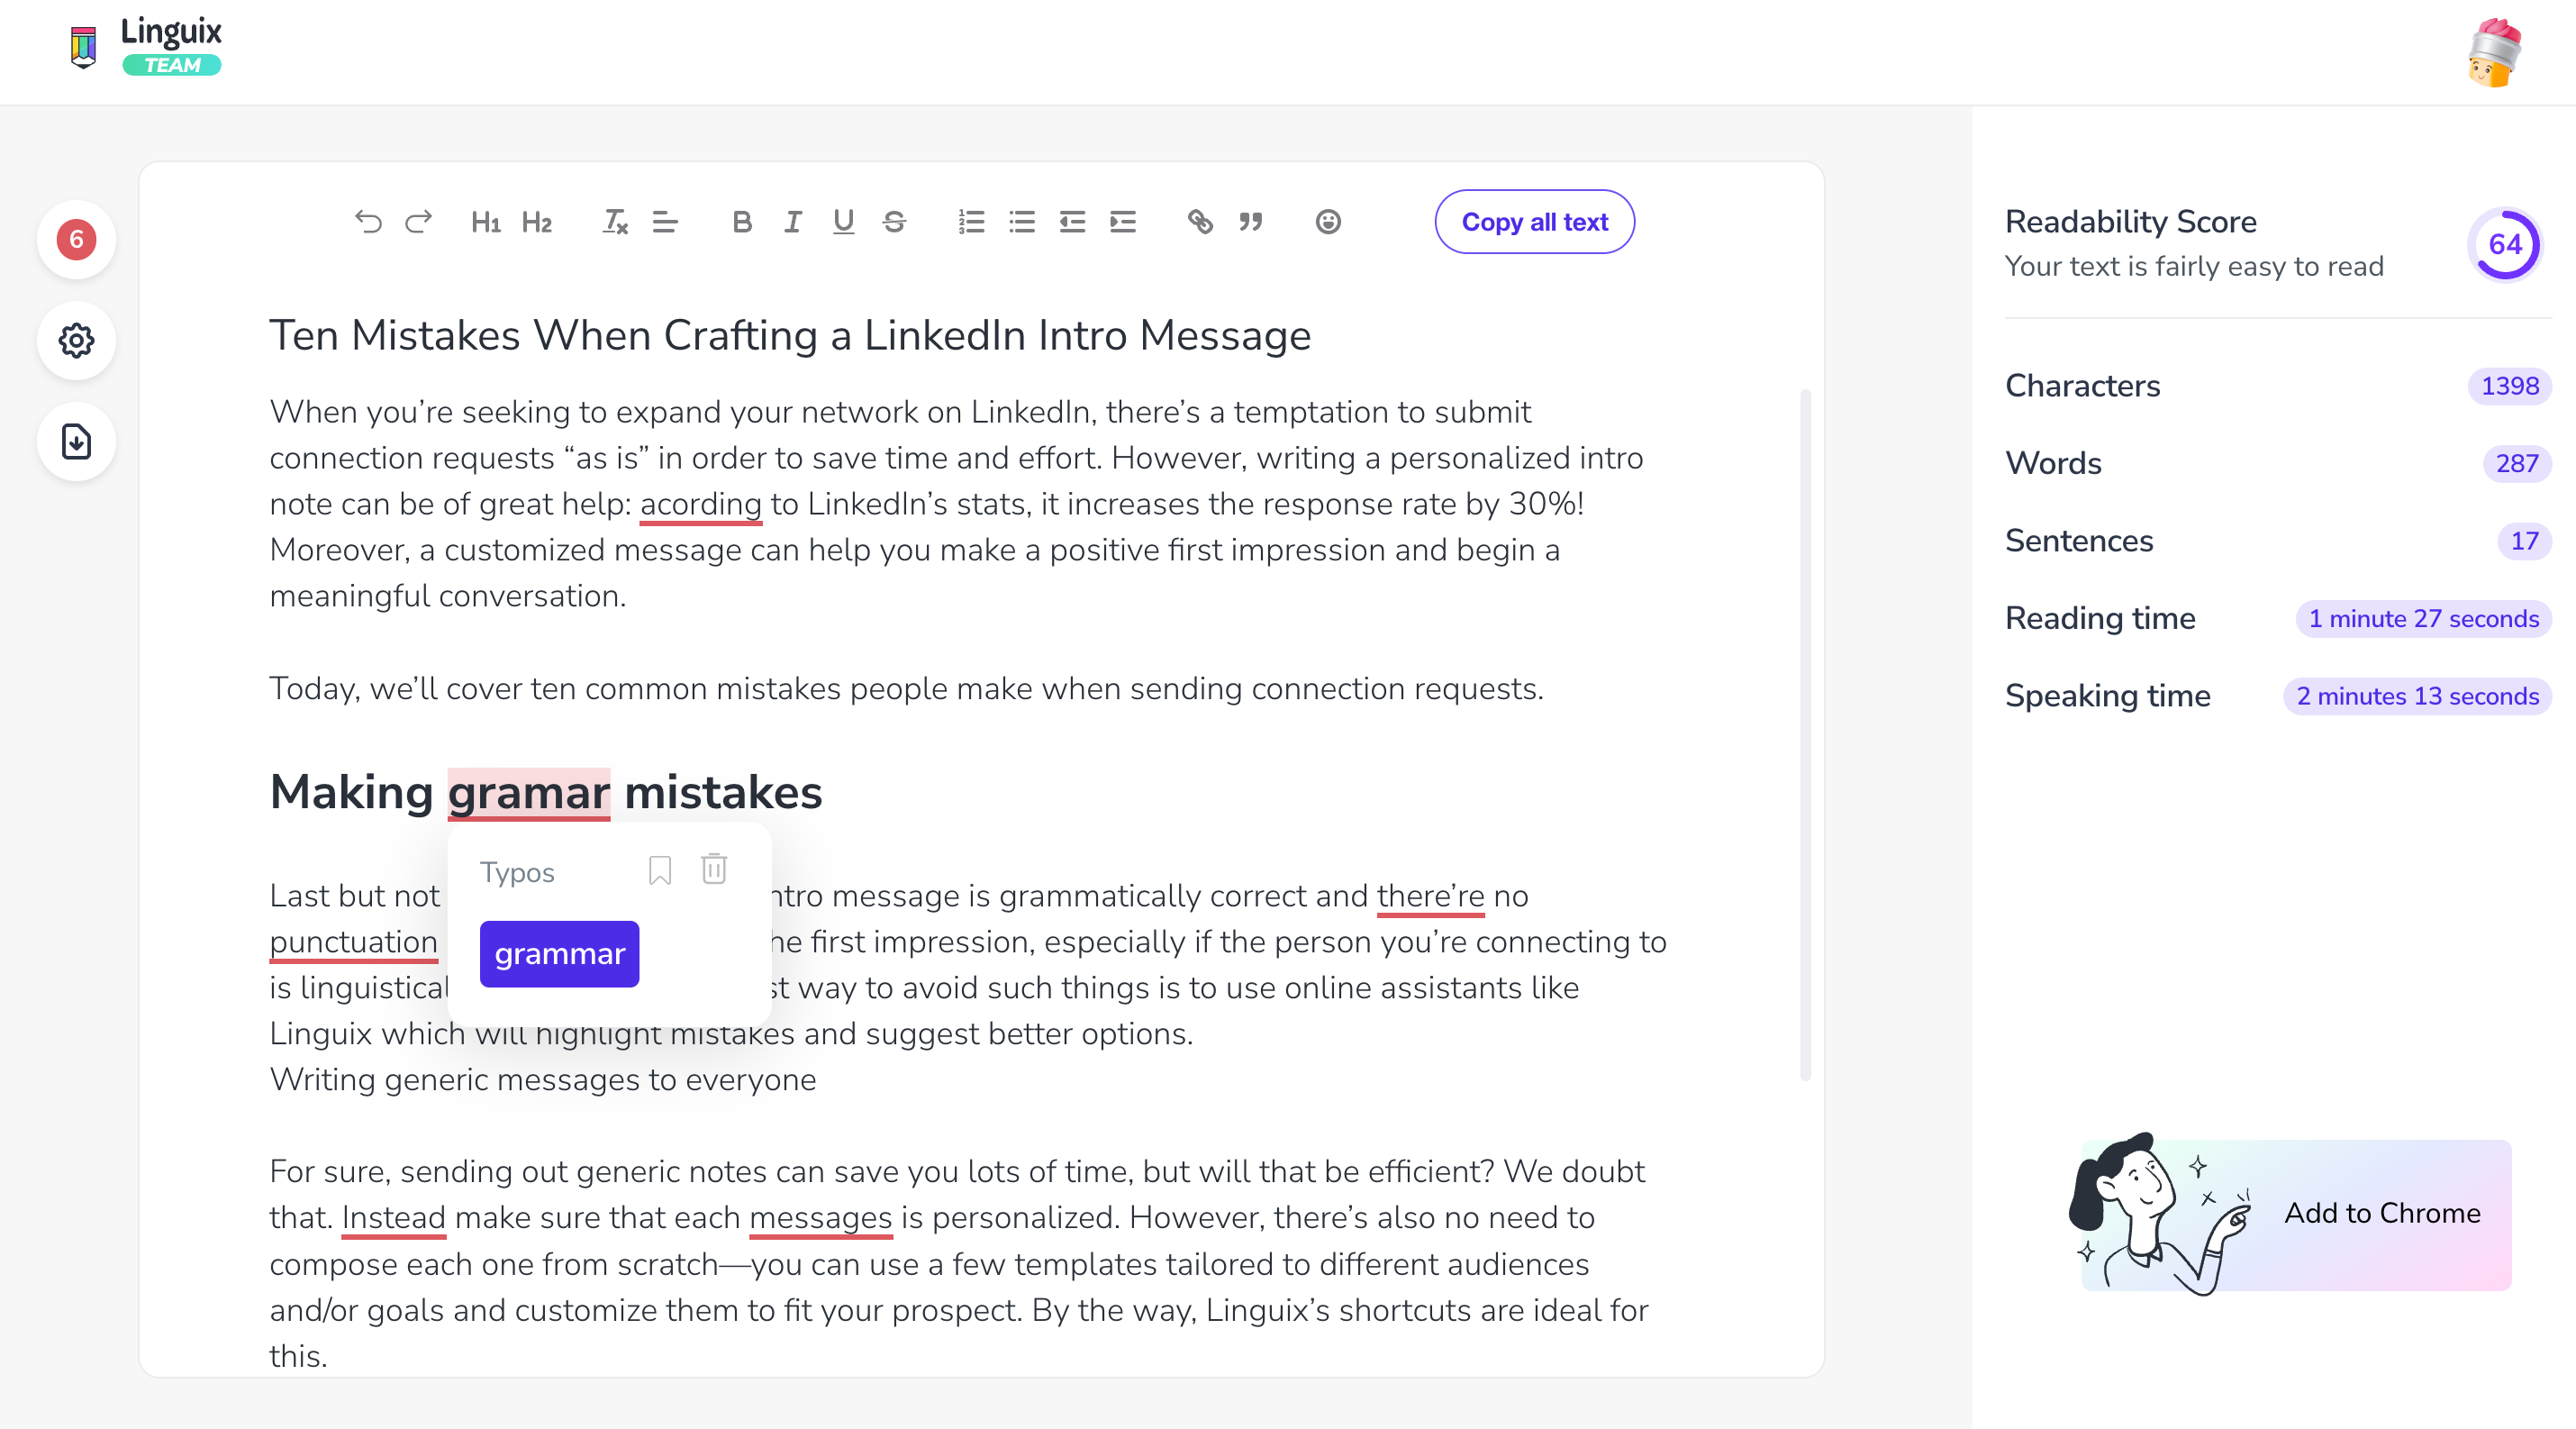Insert a numbered list
2576x1429 pixels.
(971, 222)
